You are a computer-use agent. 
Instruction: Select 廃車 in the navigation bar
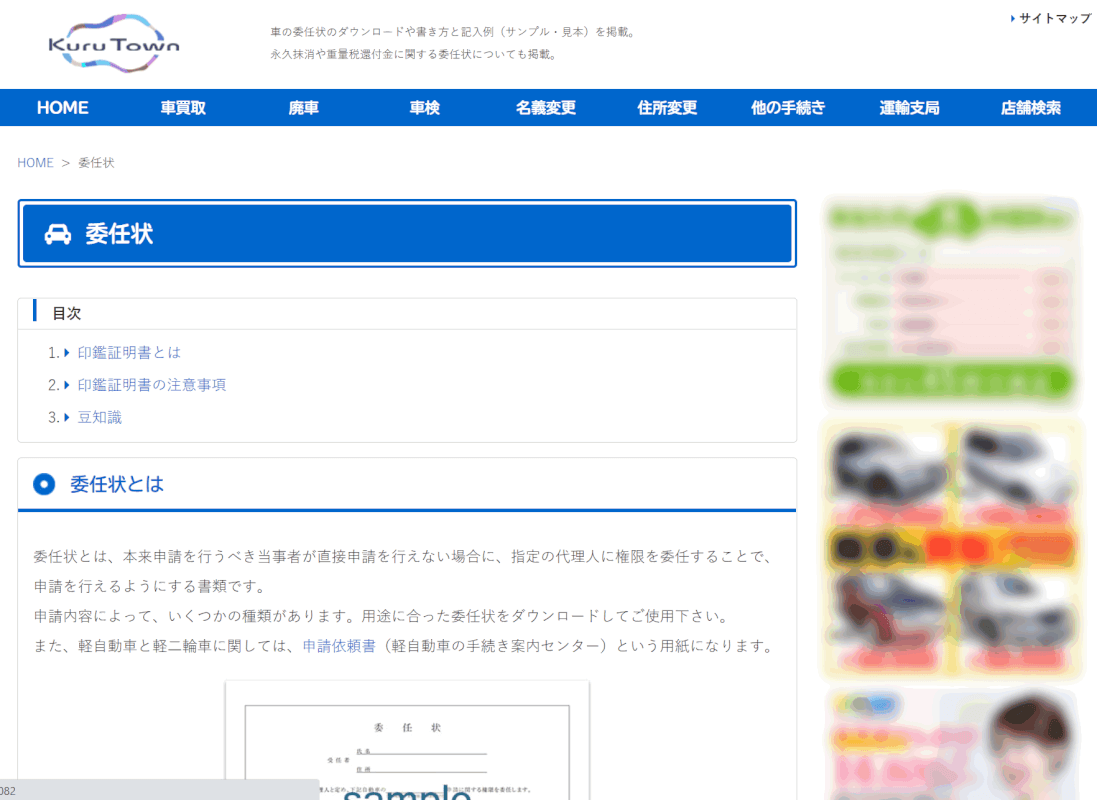304,108
